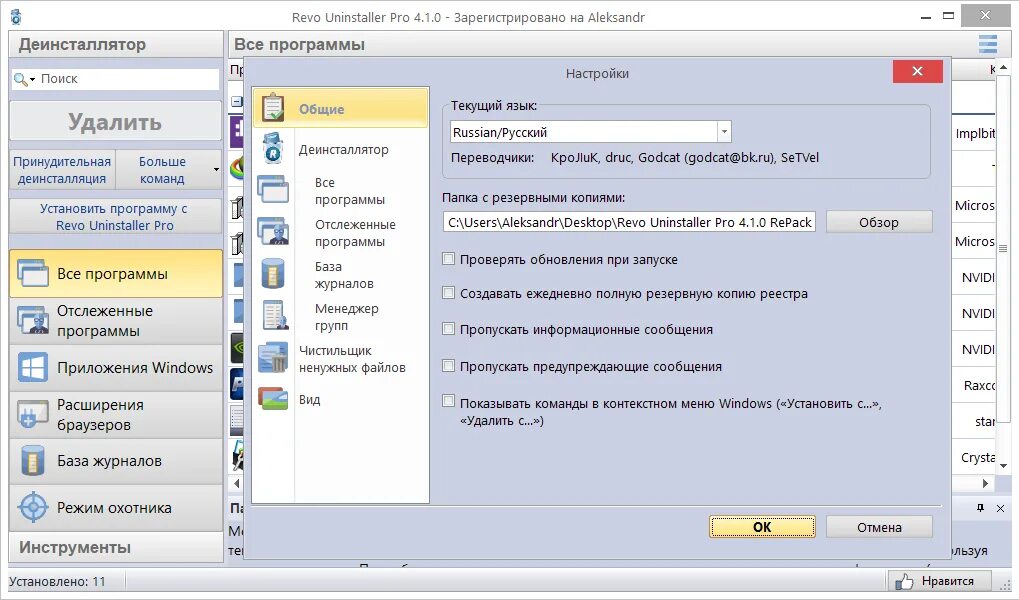Click the Деинсталлятор section header
The width and height of the screenshot is (1019, 600).
click(x=115, y=44)
